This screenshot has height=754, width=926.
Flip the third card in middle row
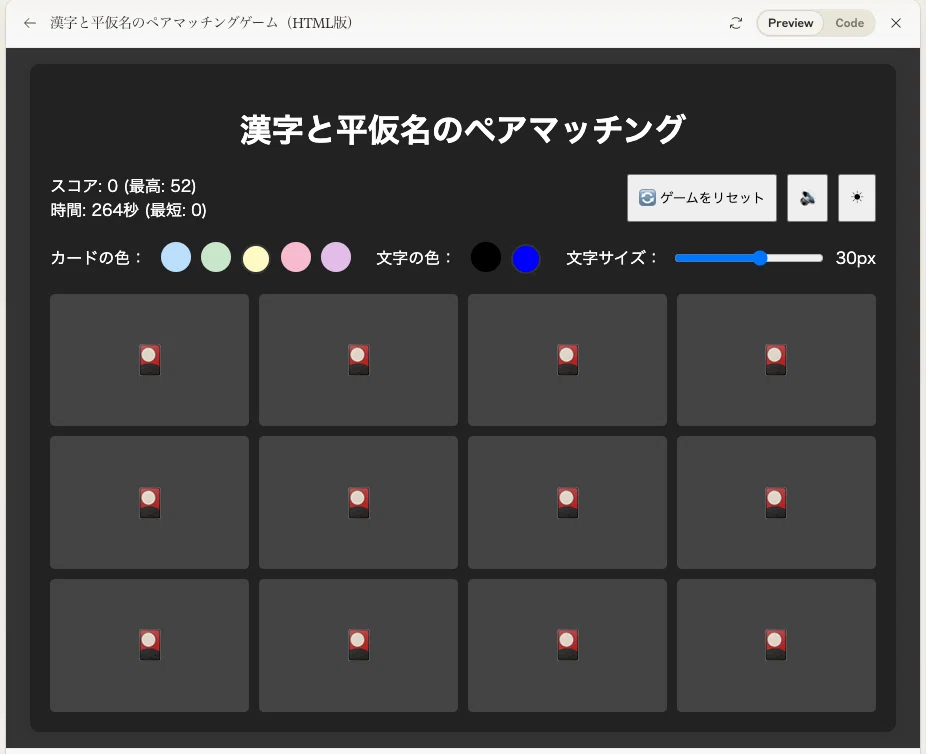568,502
